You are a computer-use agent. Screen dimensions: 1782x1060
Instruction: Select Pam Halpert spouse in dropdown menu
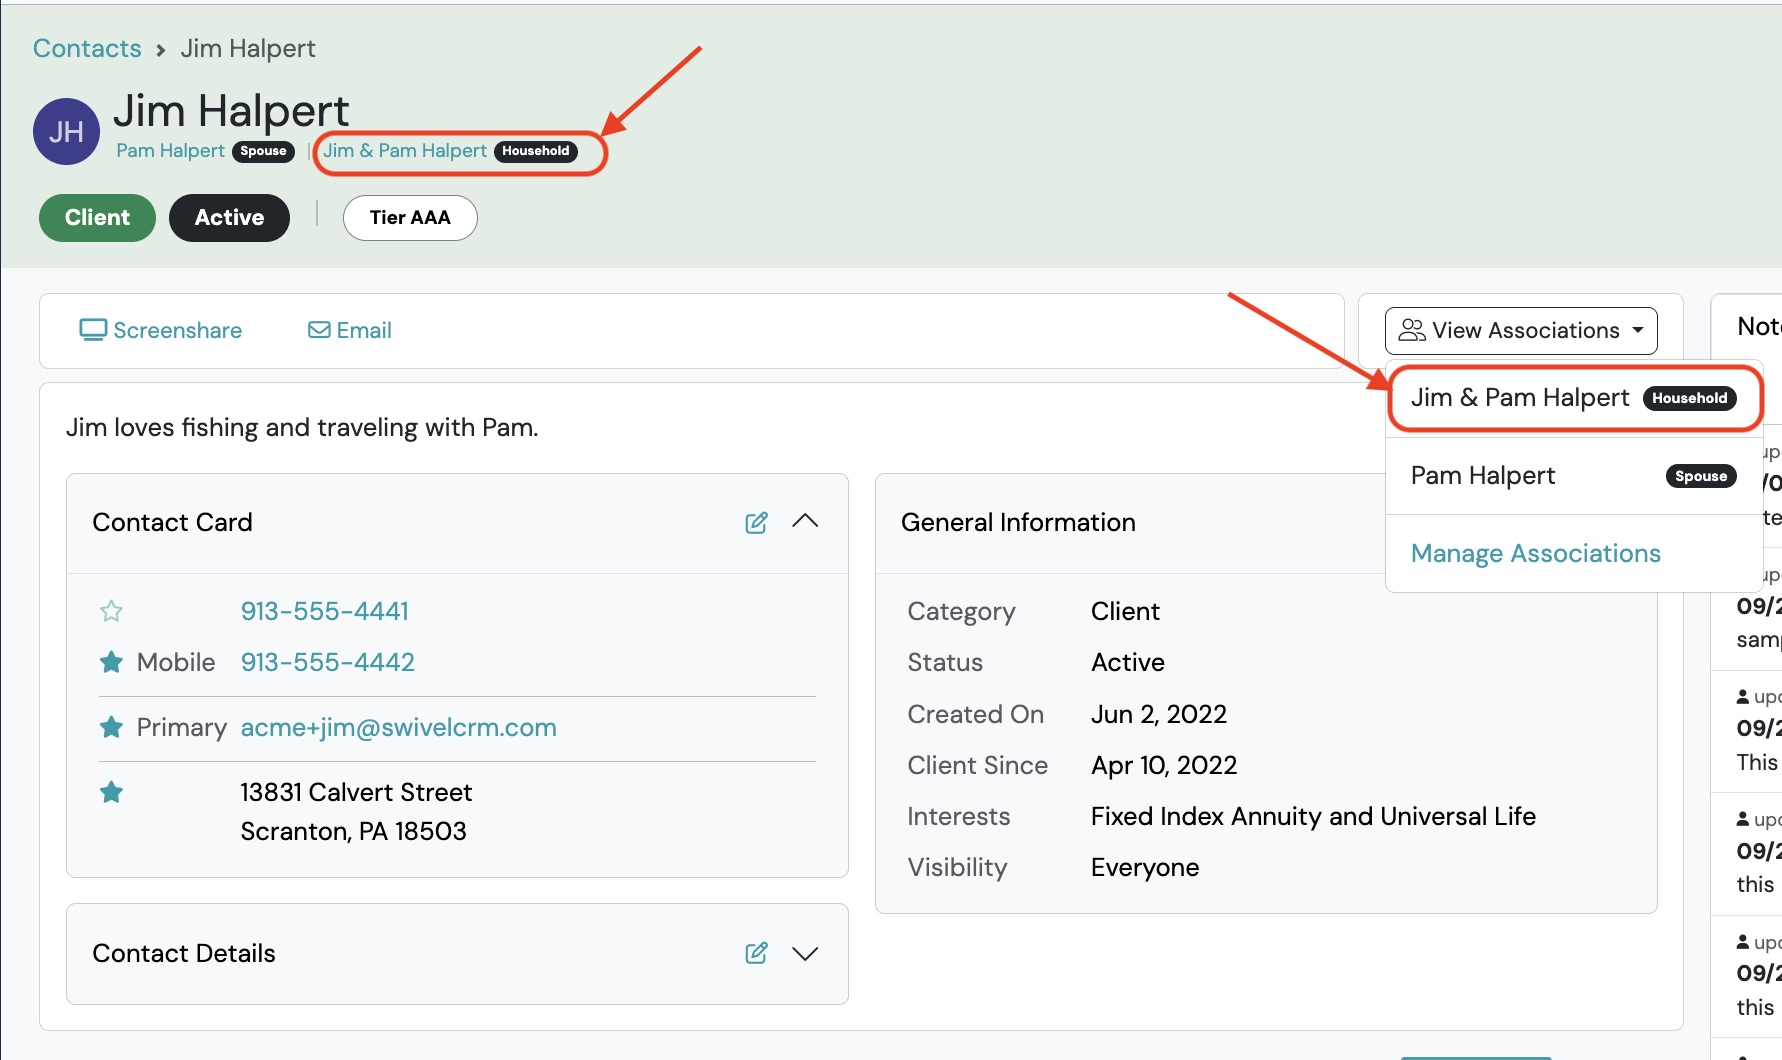coord(1574,476)
